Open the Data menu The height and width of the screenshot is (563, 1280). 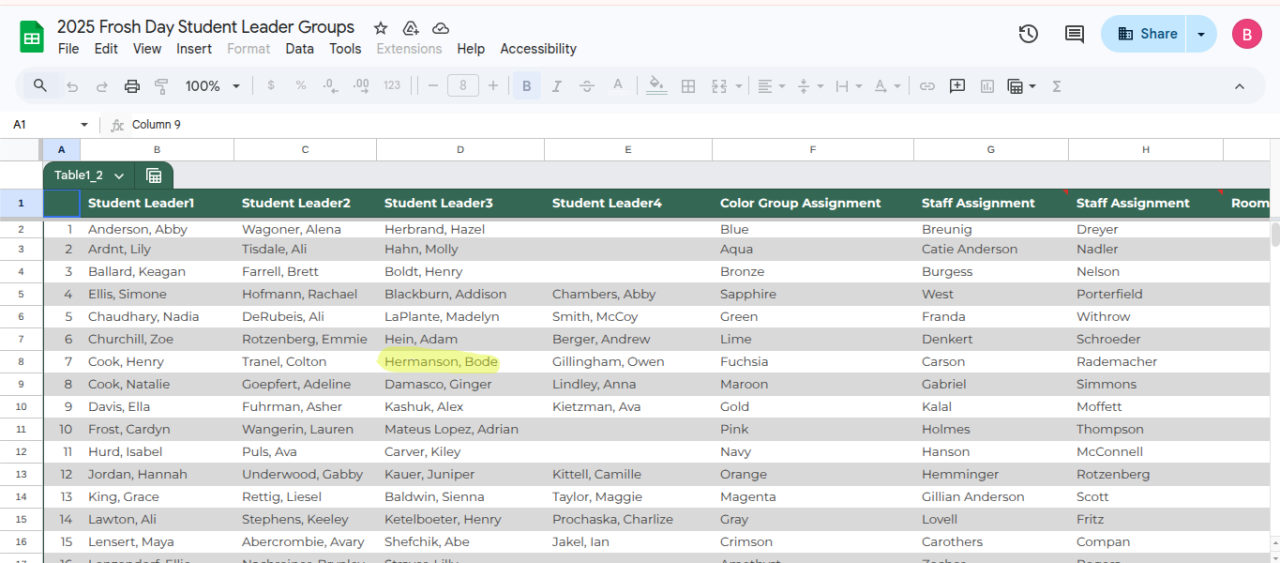pos(299,48)
